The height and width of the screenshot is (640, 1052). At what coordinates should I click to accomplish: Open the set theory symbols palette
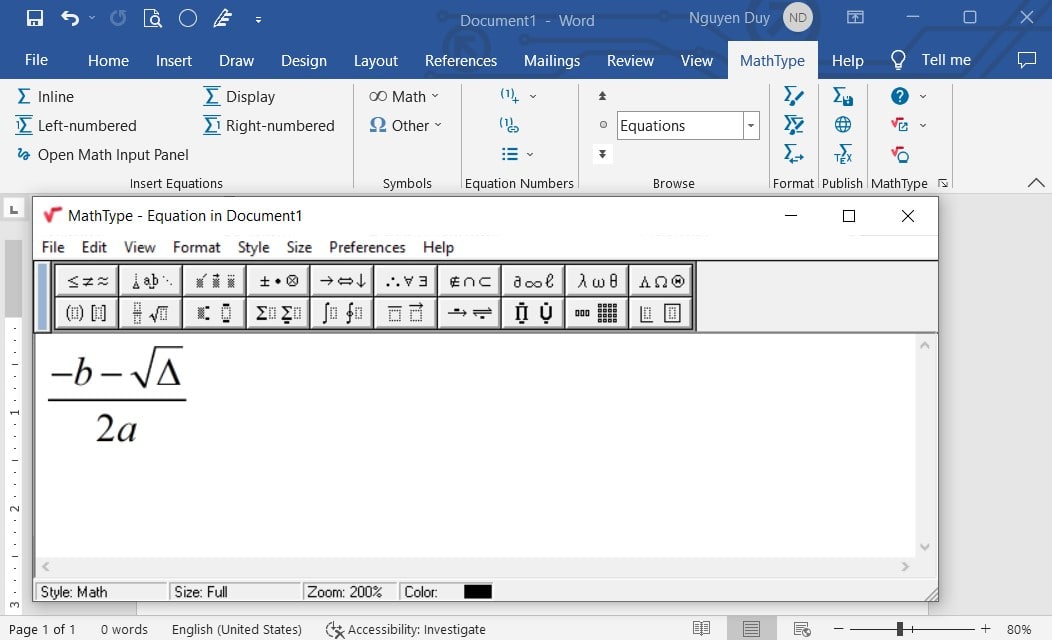pos(470,280)
